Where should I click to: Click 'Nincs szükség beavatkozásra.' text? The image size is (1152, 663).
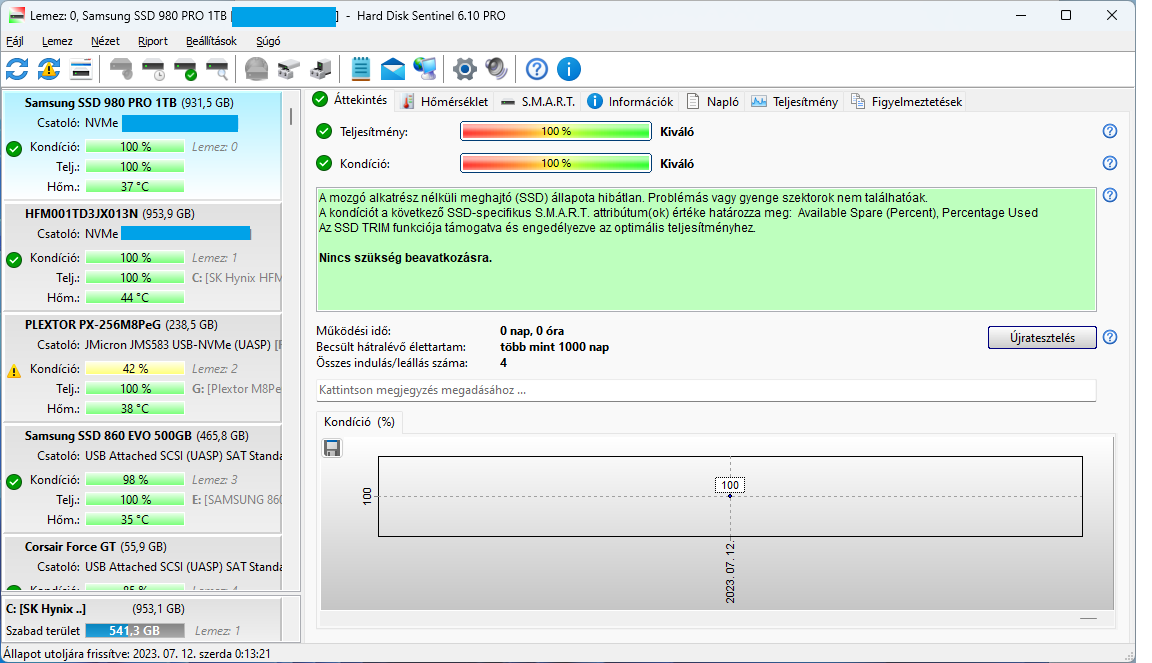[x=406, y=258]
